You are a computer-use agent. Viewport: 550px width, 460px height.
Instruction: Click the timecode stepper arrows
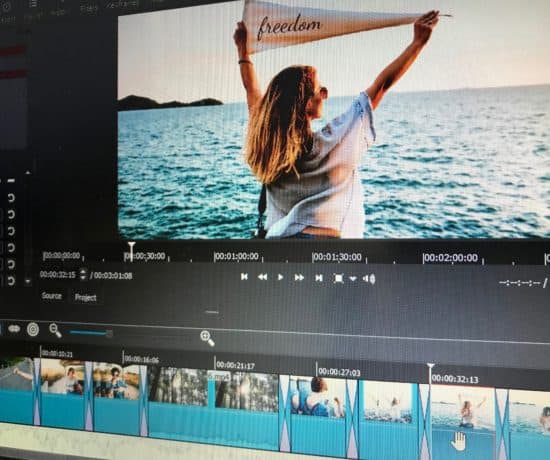coord(83,274)
